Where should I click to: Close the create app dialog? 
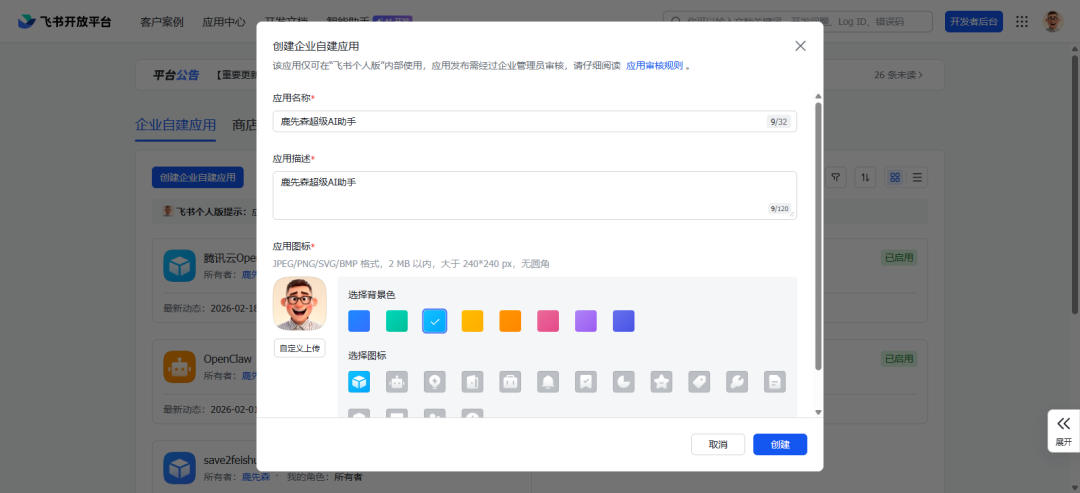point(800,46)
